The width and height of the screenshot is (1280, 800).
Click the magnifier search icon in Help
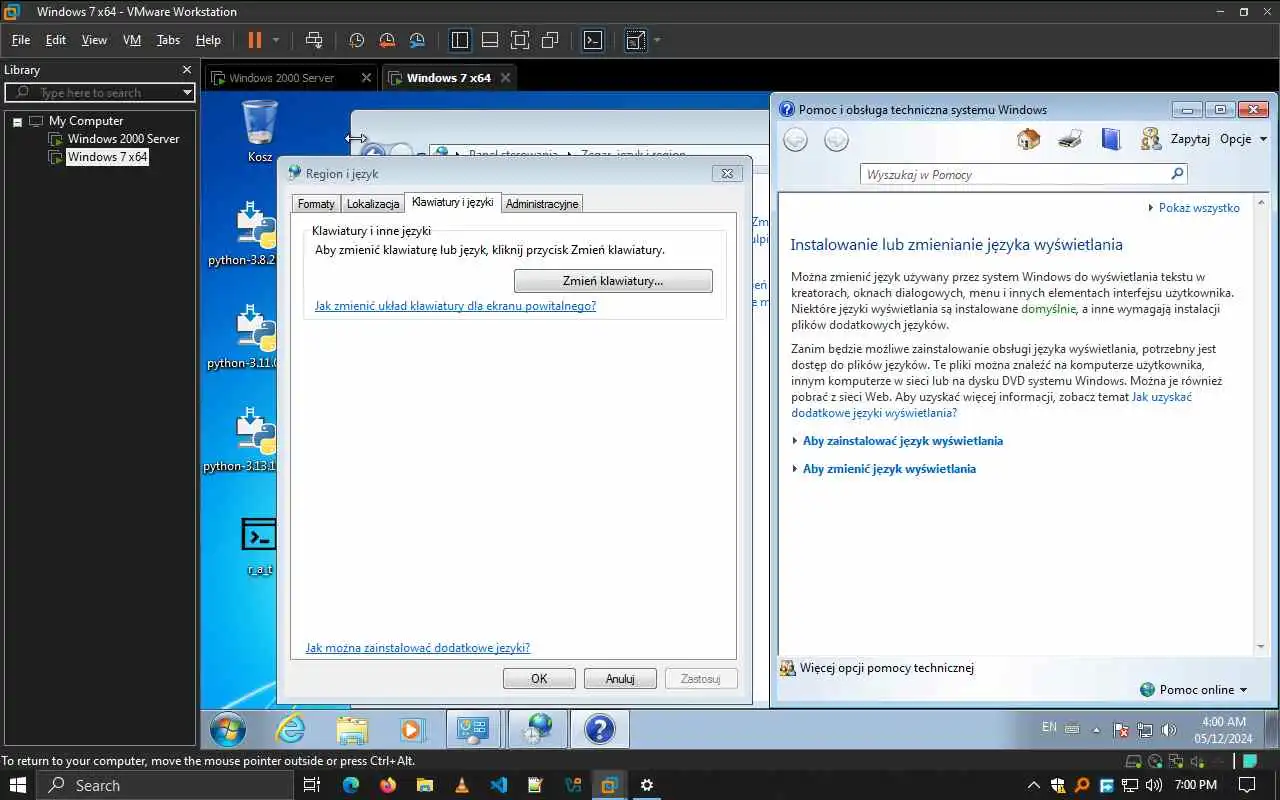tap(1177, 174)
